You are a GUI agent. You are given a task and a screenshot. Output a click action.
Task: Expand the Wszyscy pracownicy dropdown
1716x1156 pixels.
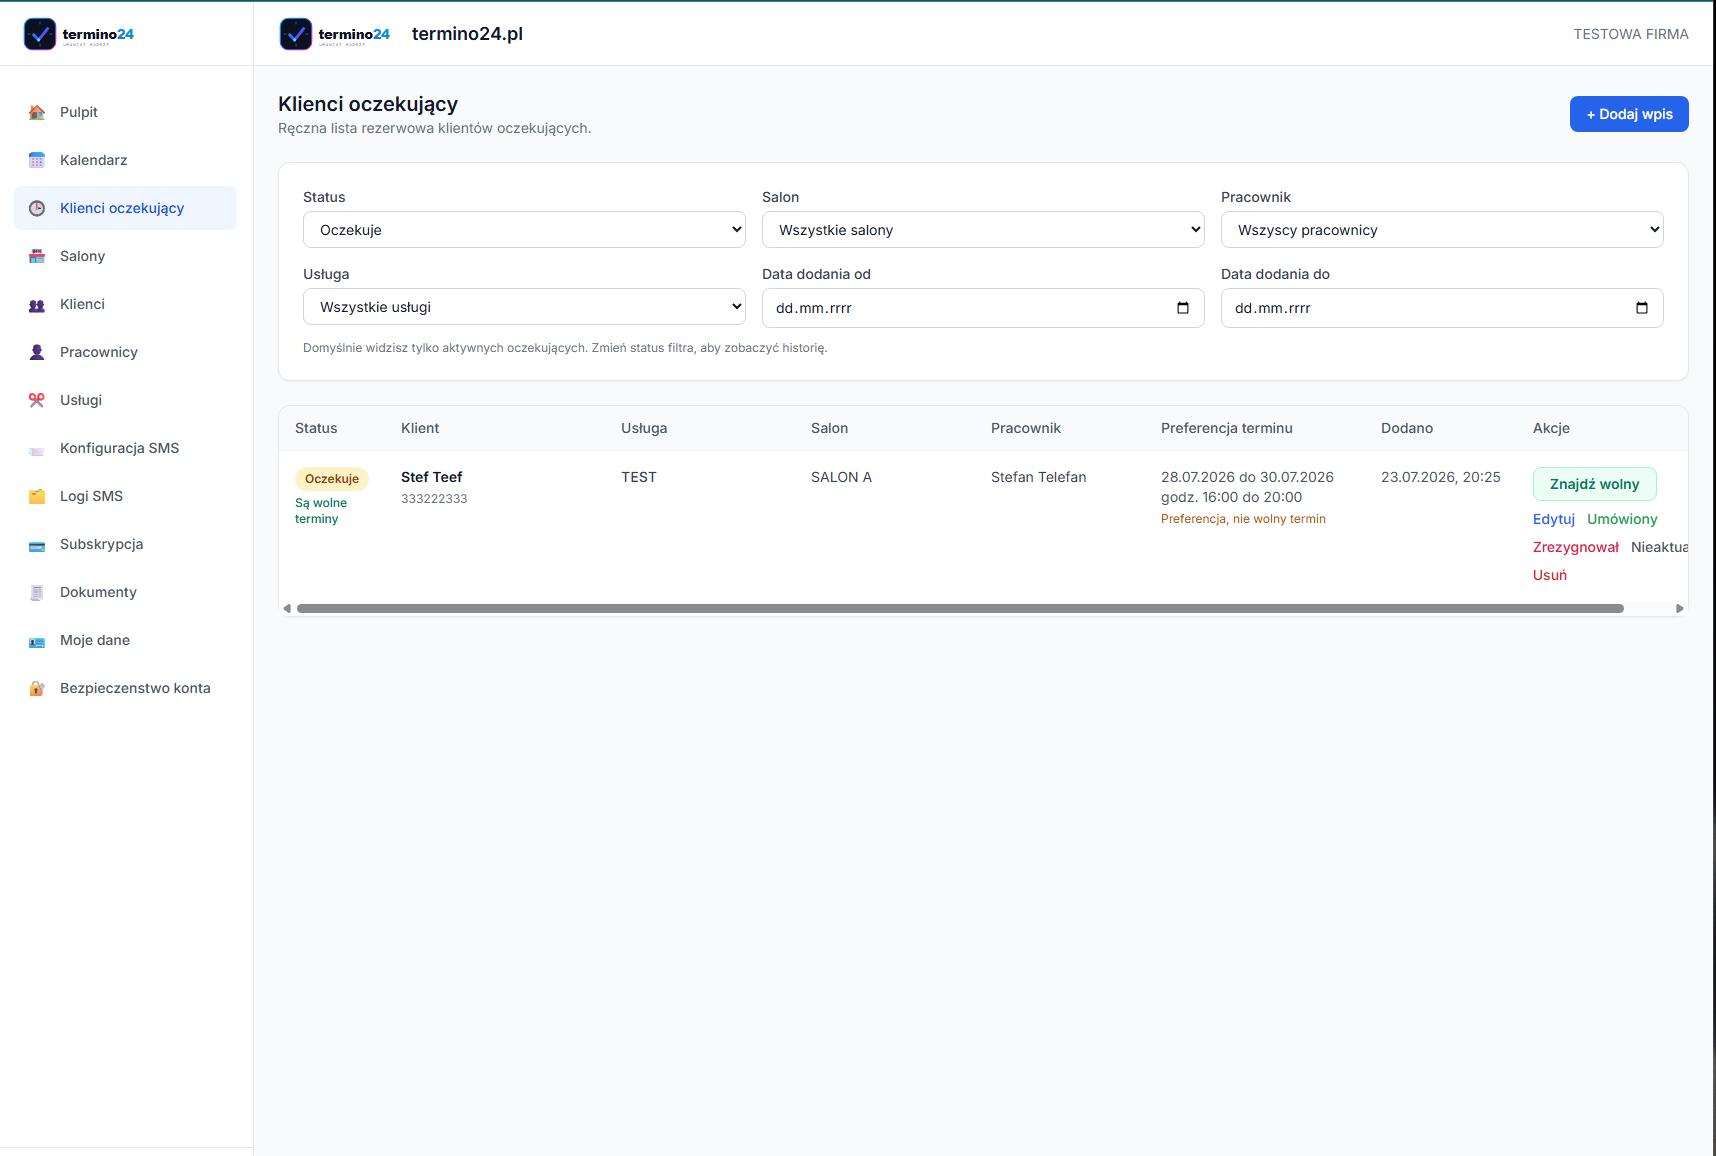click(1442, 230)
